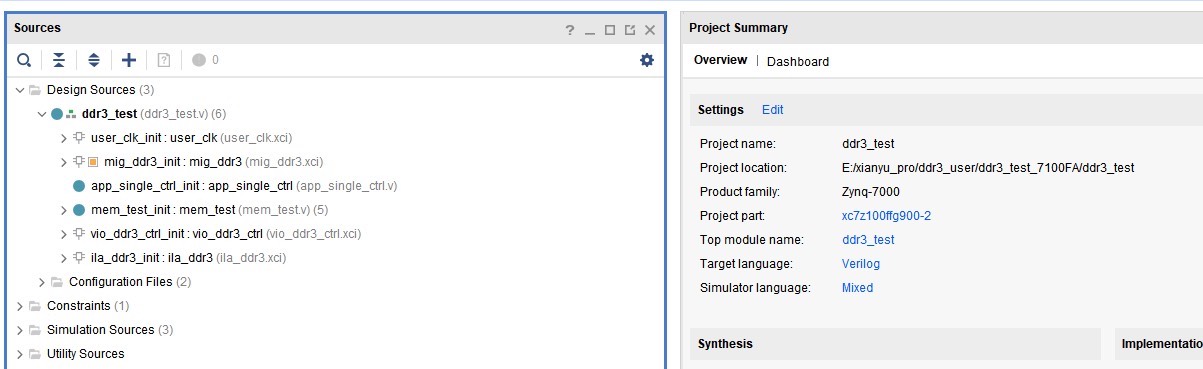The width and height of the screenshot is (1203, 369).
Task: Switch to the Dashboard tab
Action: coord(798,61)
